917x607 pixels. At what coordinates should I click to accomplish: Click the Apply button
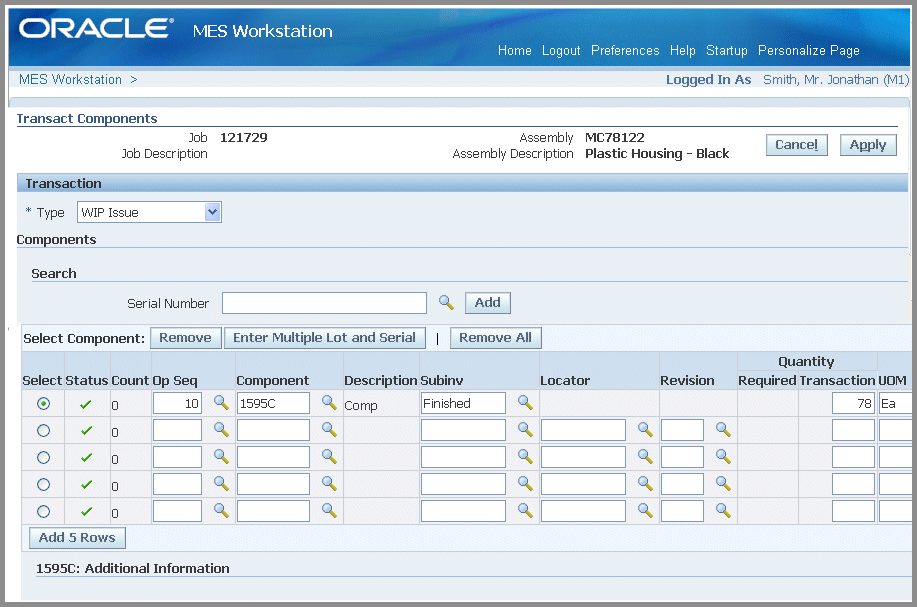868,145
